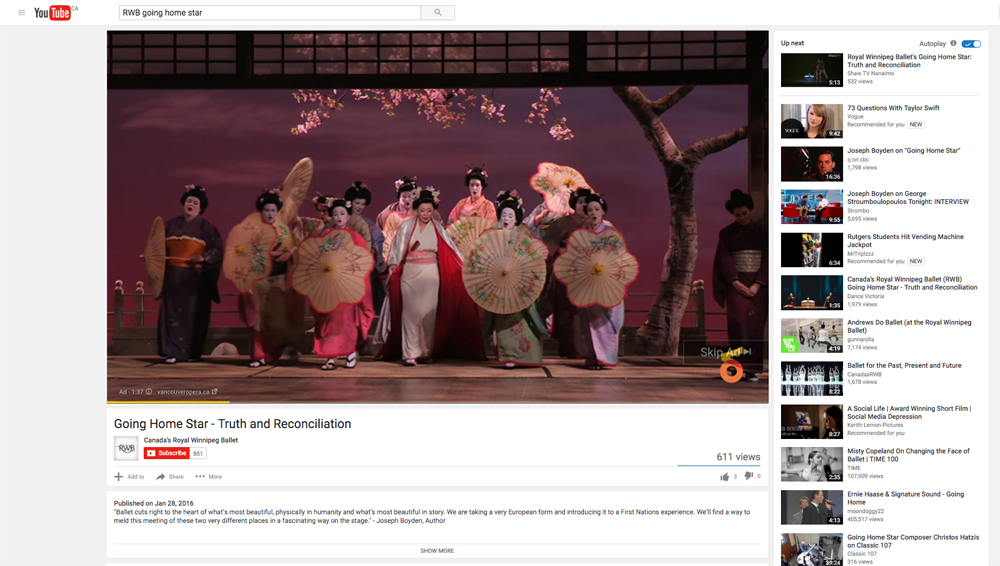Toggle the Autoplay switch off
1000x566 pixels.
coord(971,43)
